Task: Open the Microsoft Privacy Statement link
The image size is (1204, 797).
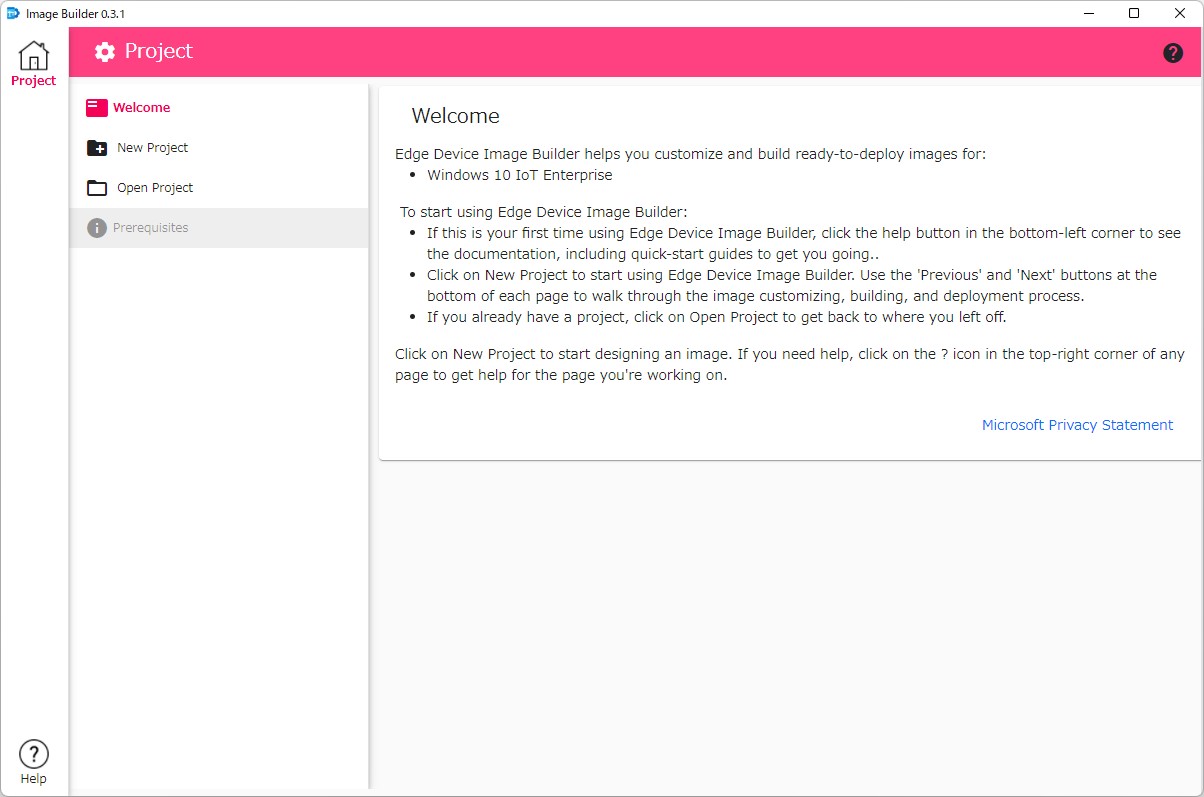Action: point(1077,424)
